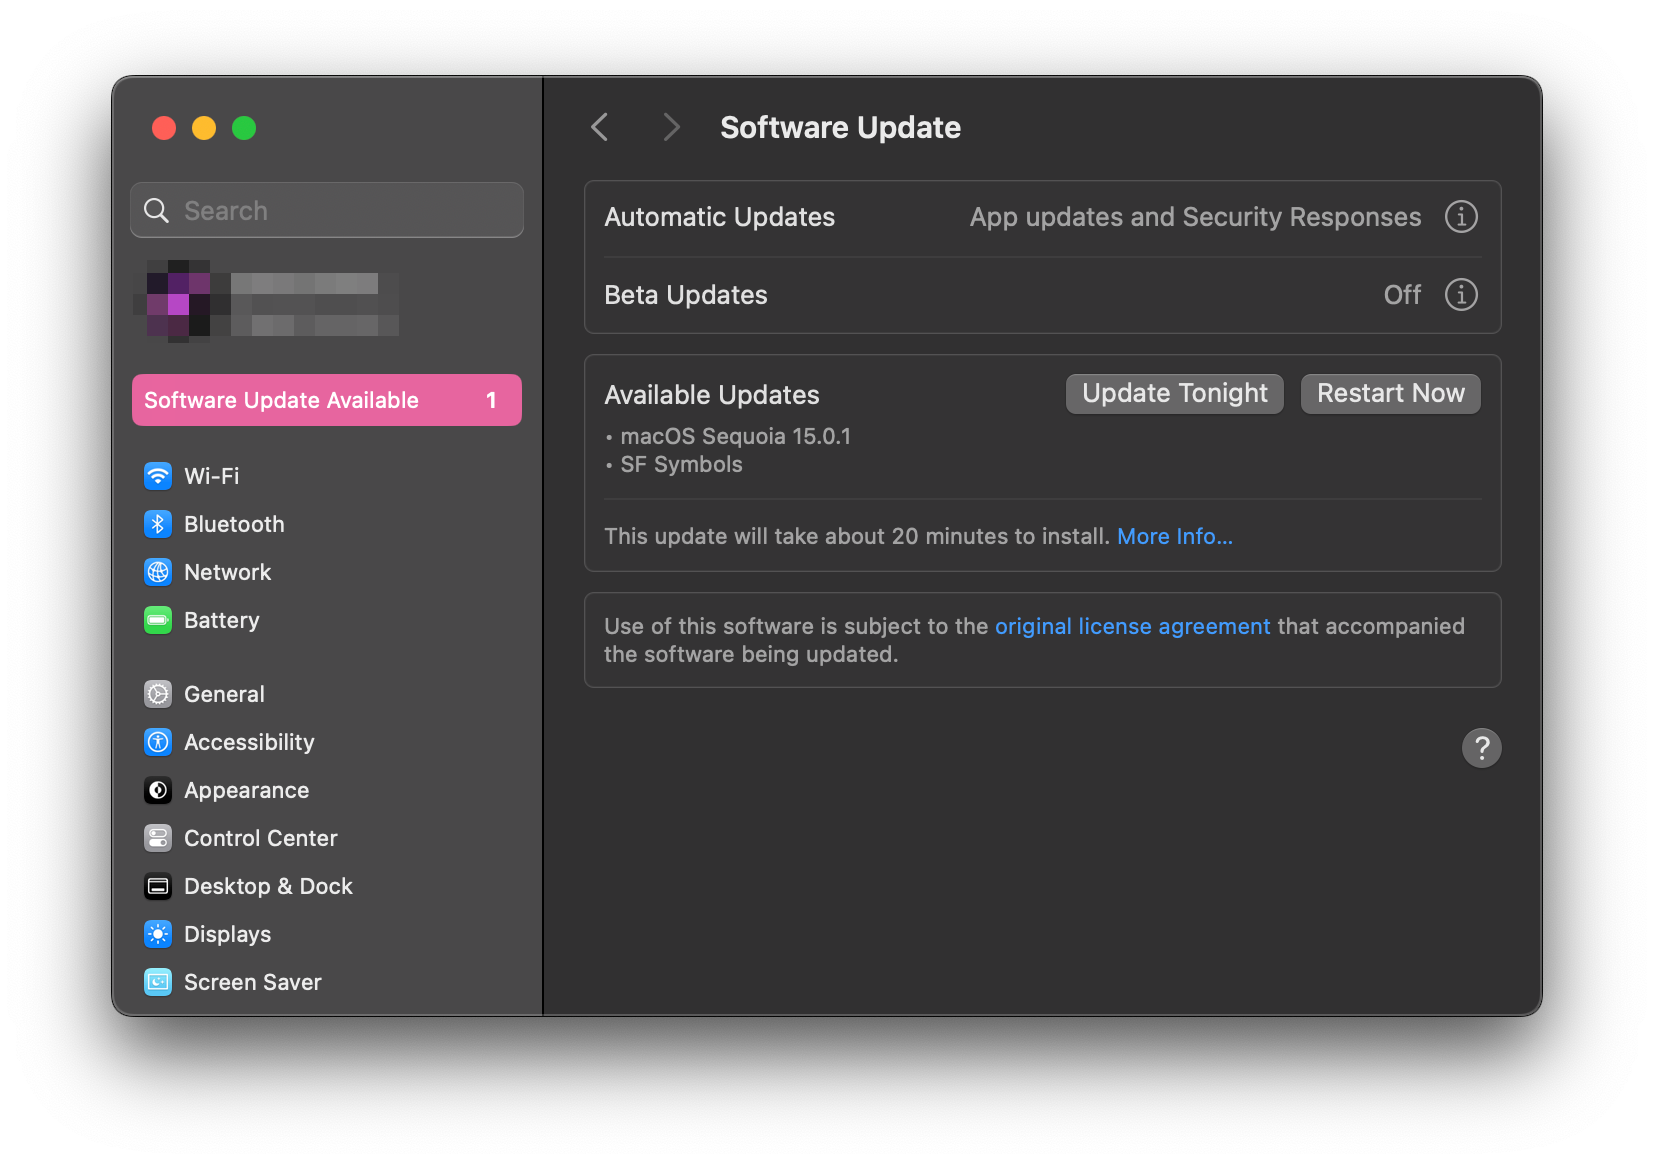Go back with the left chevron

click(x=600, y=127)
